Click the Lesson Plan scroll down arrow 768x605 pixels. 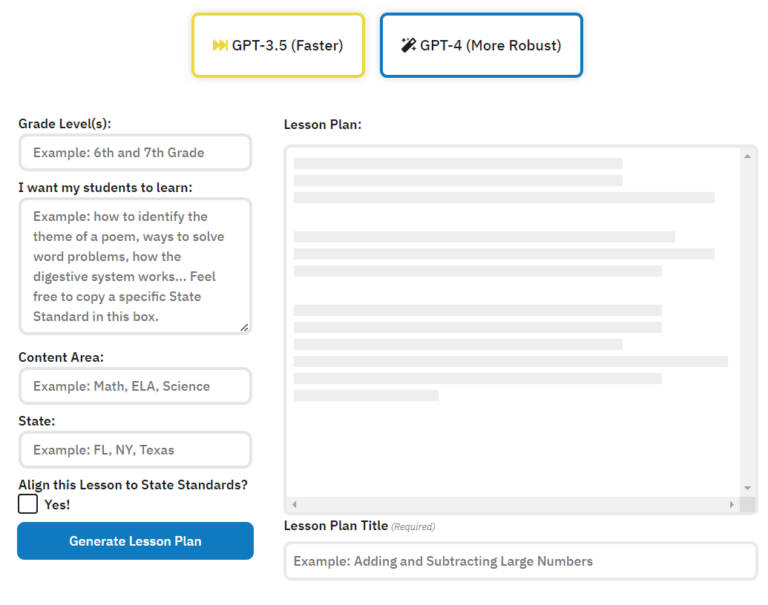(x=747, y=488)
